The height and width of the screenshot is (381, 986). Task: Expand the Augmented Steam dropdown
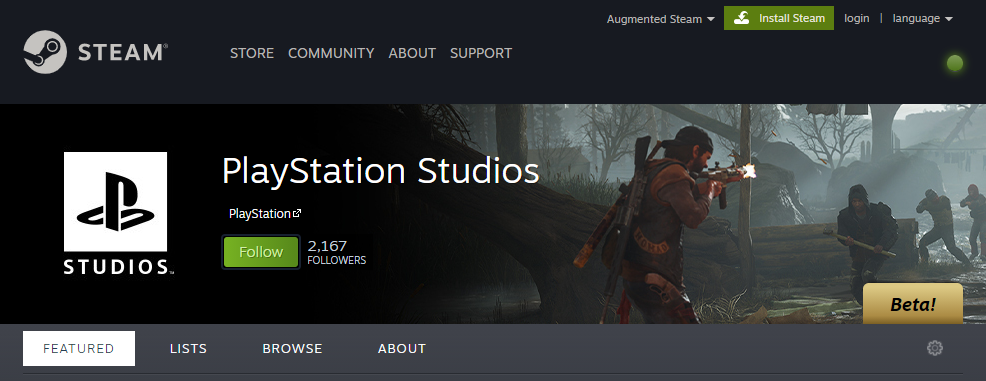[660, 19]
